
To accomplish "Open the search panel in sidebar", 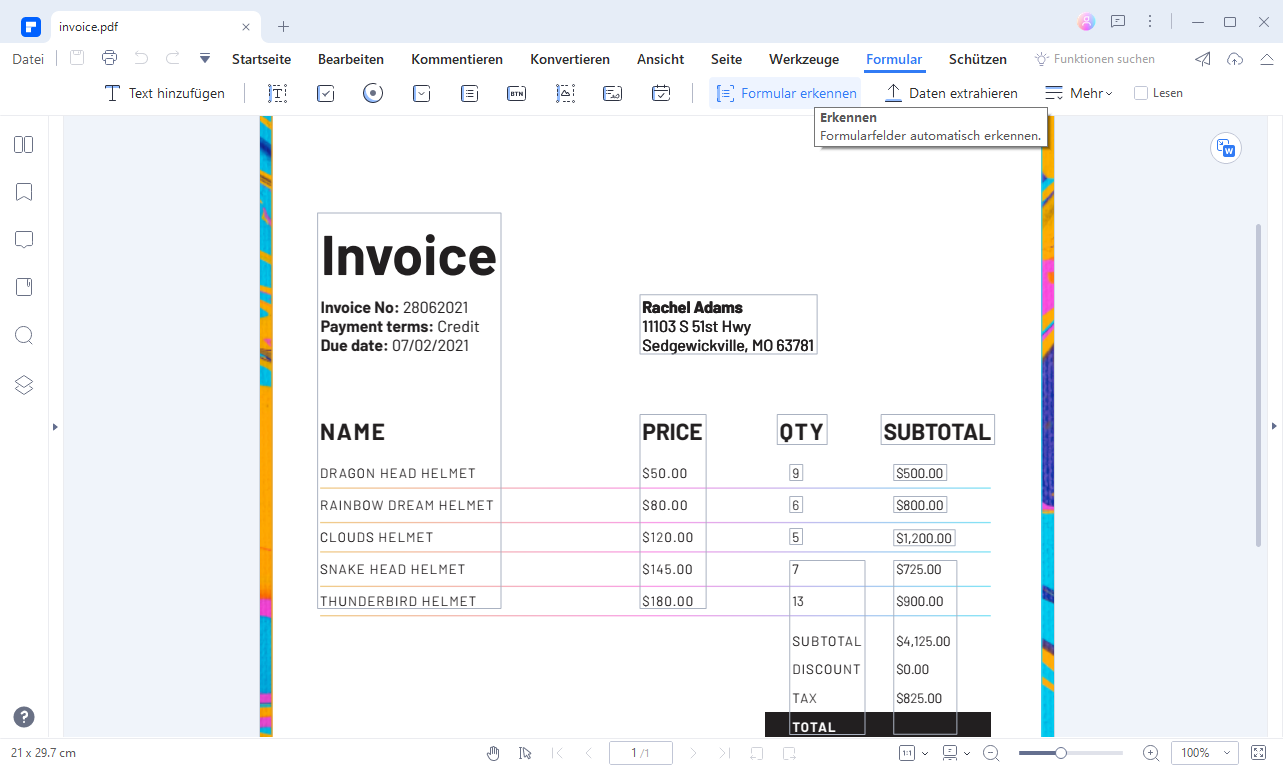I will click(24, 336).
